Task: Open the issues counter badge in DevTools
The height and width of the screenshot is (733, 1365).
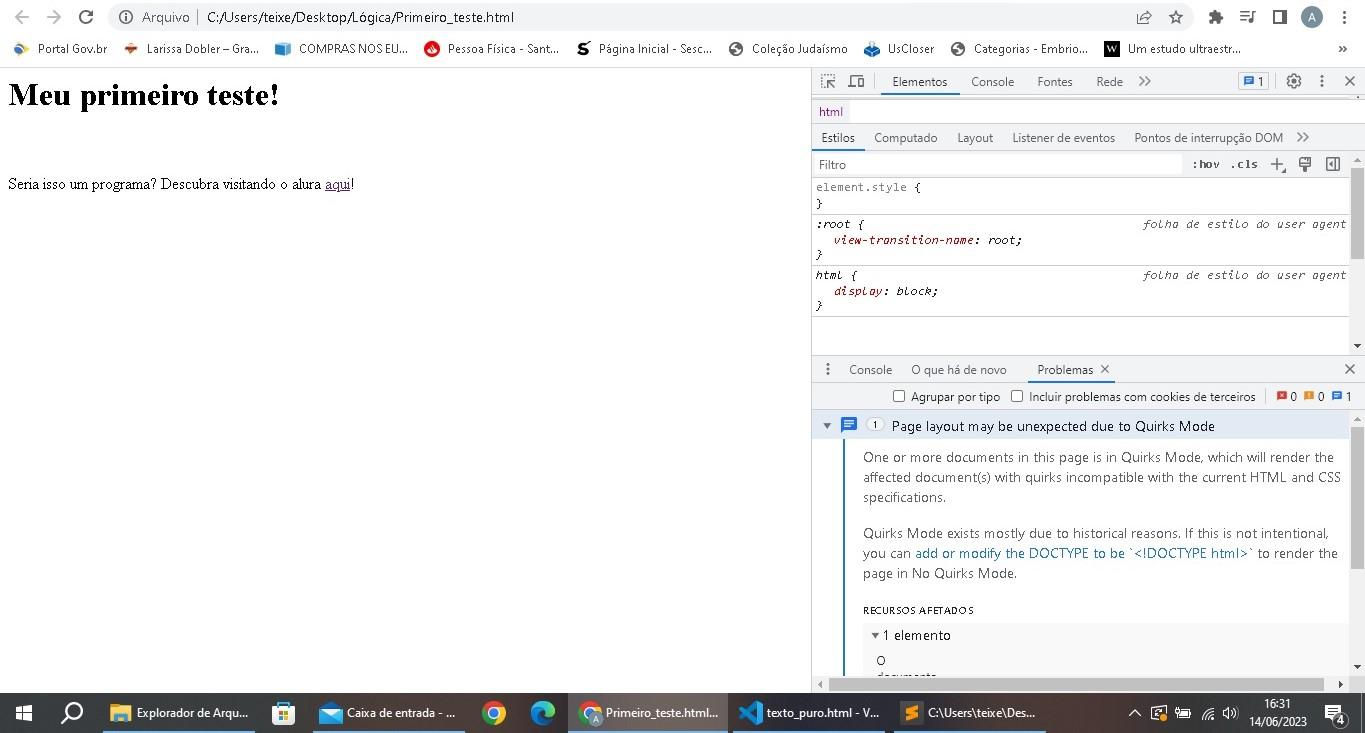Action: pos(1252,82)
